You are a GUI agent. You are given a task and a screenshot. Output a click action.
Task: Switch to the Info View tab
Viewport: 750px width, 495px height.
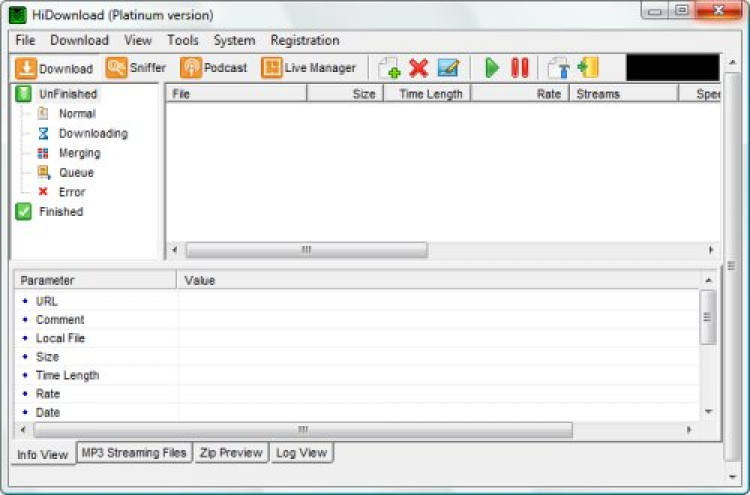pyautogui.click(x=43, y=454)
